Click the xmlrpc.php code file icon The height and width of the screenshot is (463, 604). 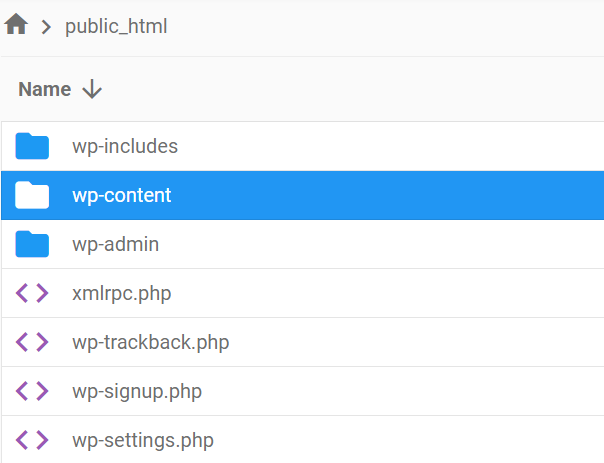point(32,293)
